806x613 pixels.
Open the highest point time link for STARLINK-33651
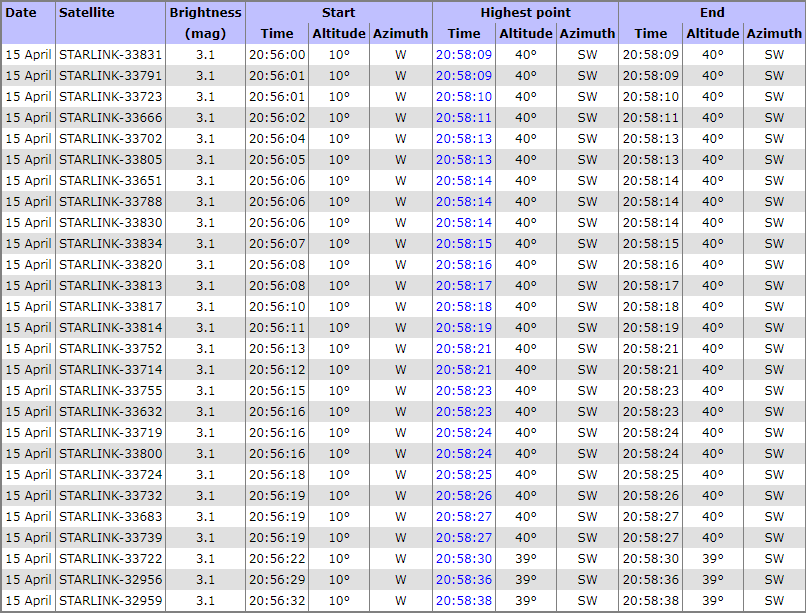point(464,181)
